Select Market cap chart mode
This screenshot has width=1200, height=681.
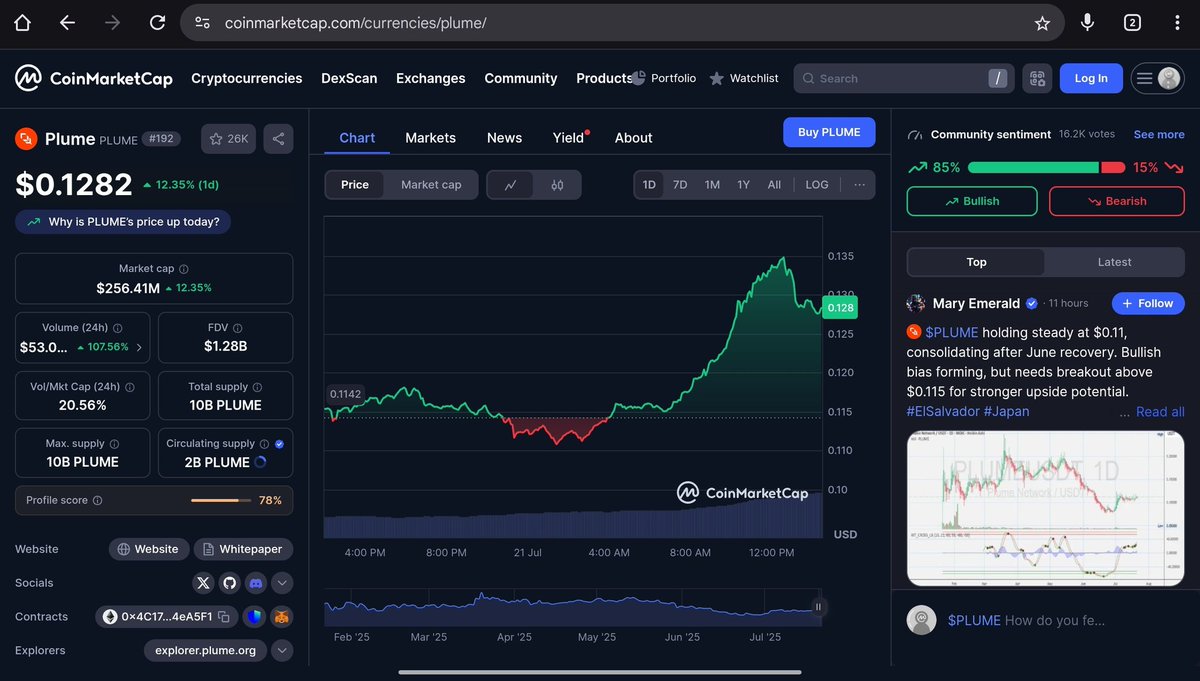(x=431, y=185)
